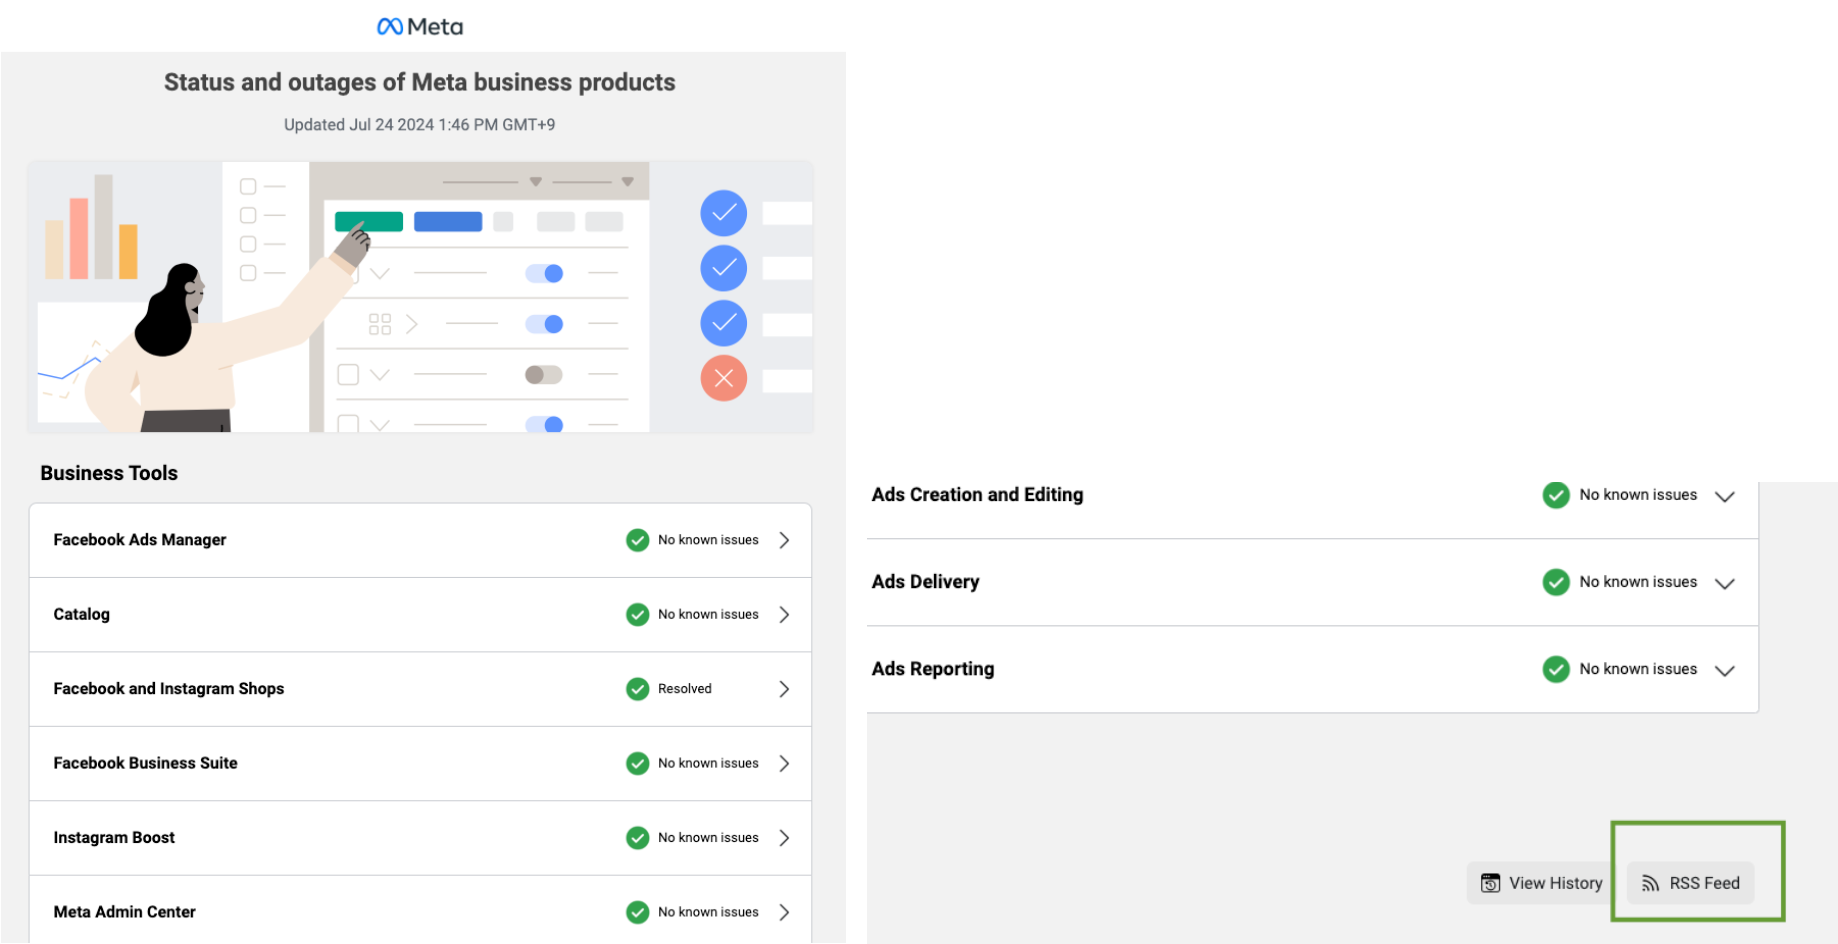The image size is (1838, 944).
Task: Click the hero illustration banner image
Action: 420,297
